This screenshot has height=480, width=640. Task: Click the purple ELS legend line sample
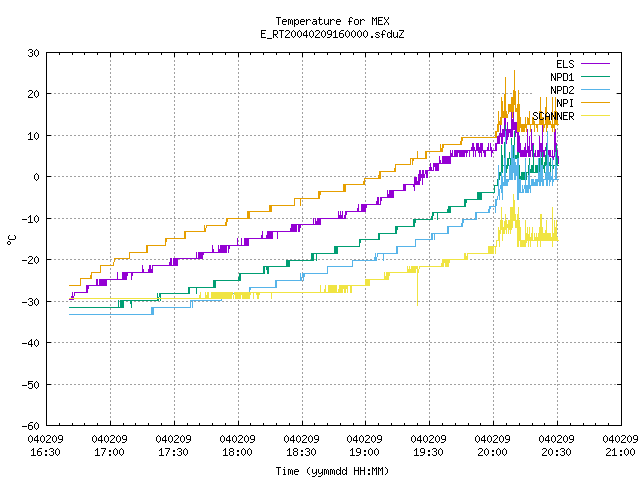tap(595, 64)
